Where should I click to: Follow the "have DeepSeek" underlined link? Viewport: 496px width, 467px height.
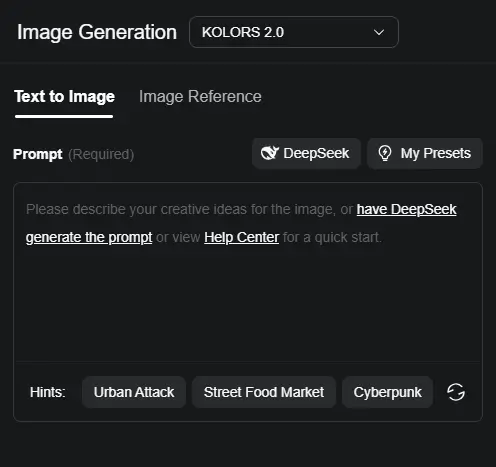click(x=406, y=210)
